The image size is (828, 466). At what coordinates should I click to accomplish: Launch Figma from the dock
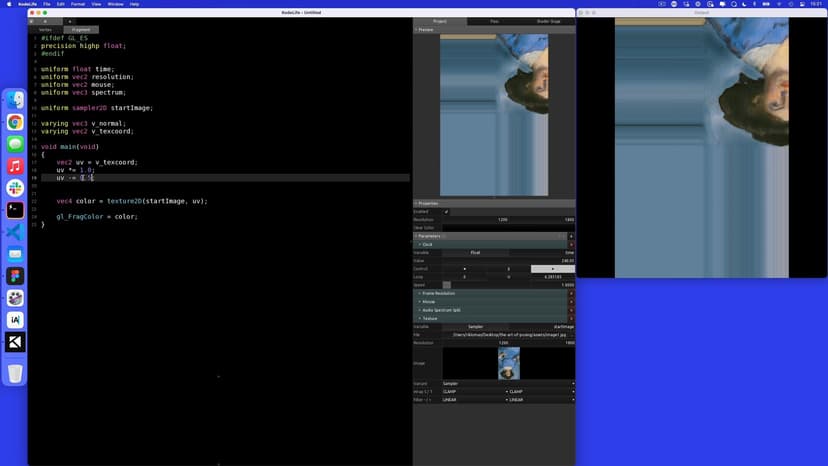coord(15,276)
